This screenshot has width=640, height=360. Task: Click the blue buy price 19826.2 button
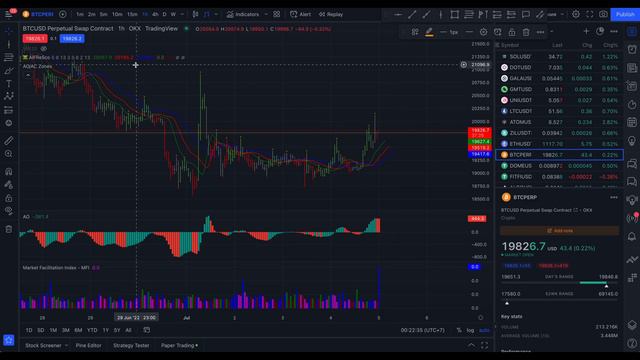[72, 39]
